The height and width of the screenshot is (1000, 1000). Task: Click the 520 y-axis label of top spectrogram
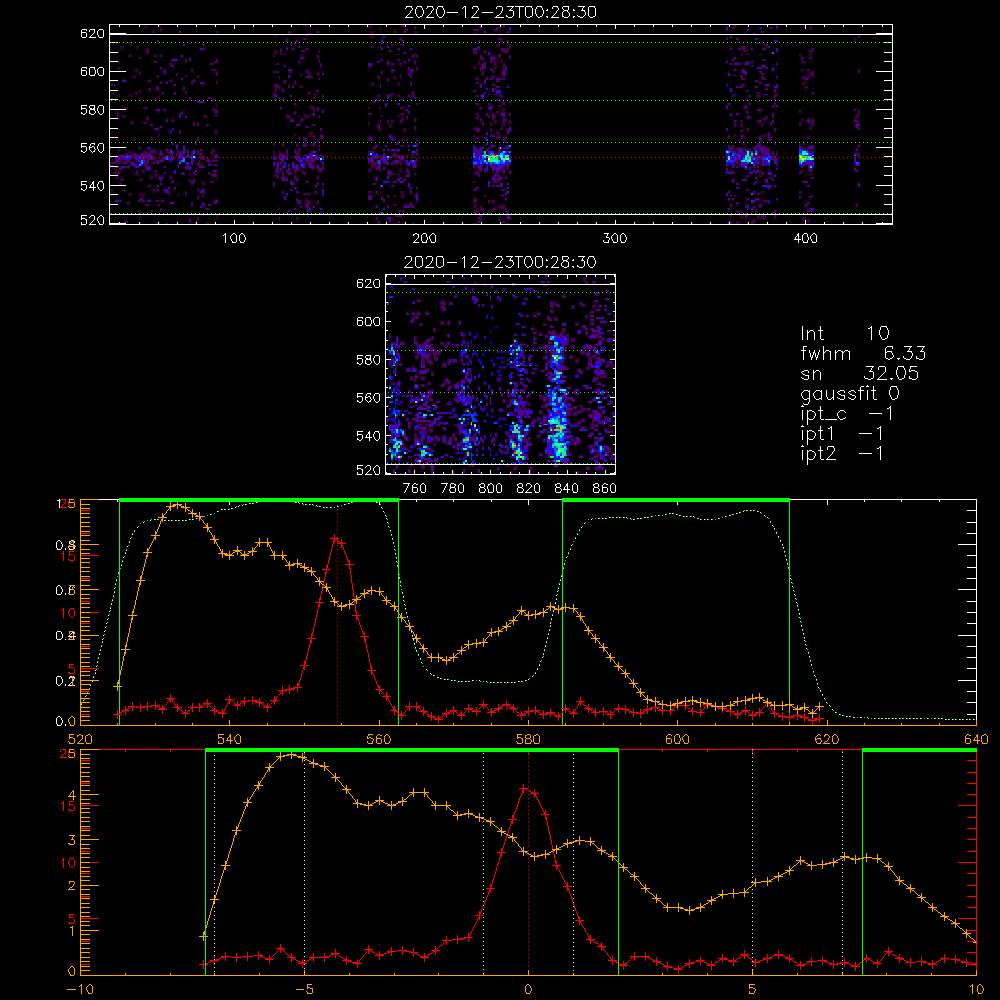[x=92, y=220]
